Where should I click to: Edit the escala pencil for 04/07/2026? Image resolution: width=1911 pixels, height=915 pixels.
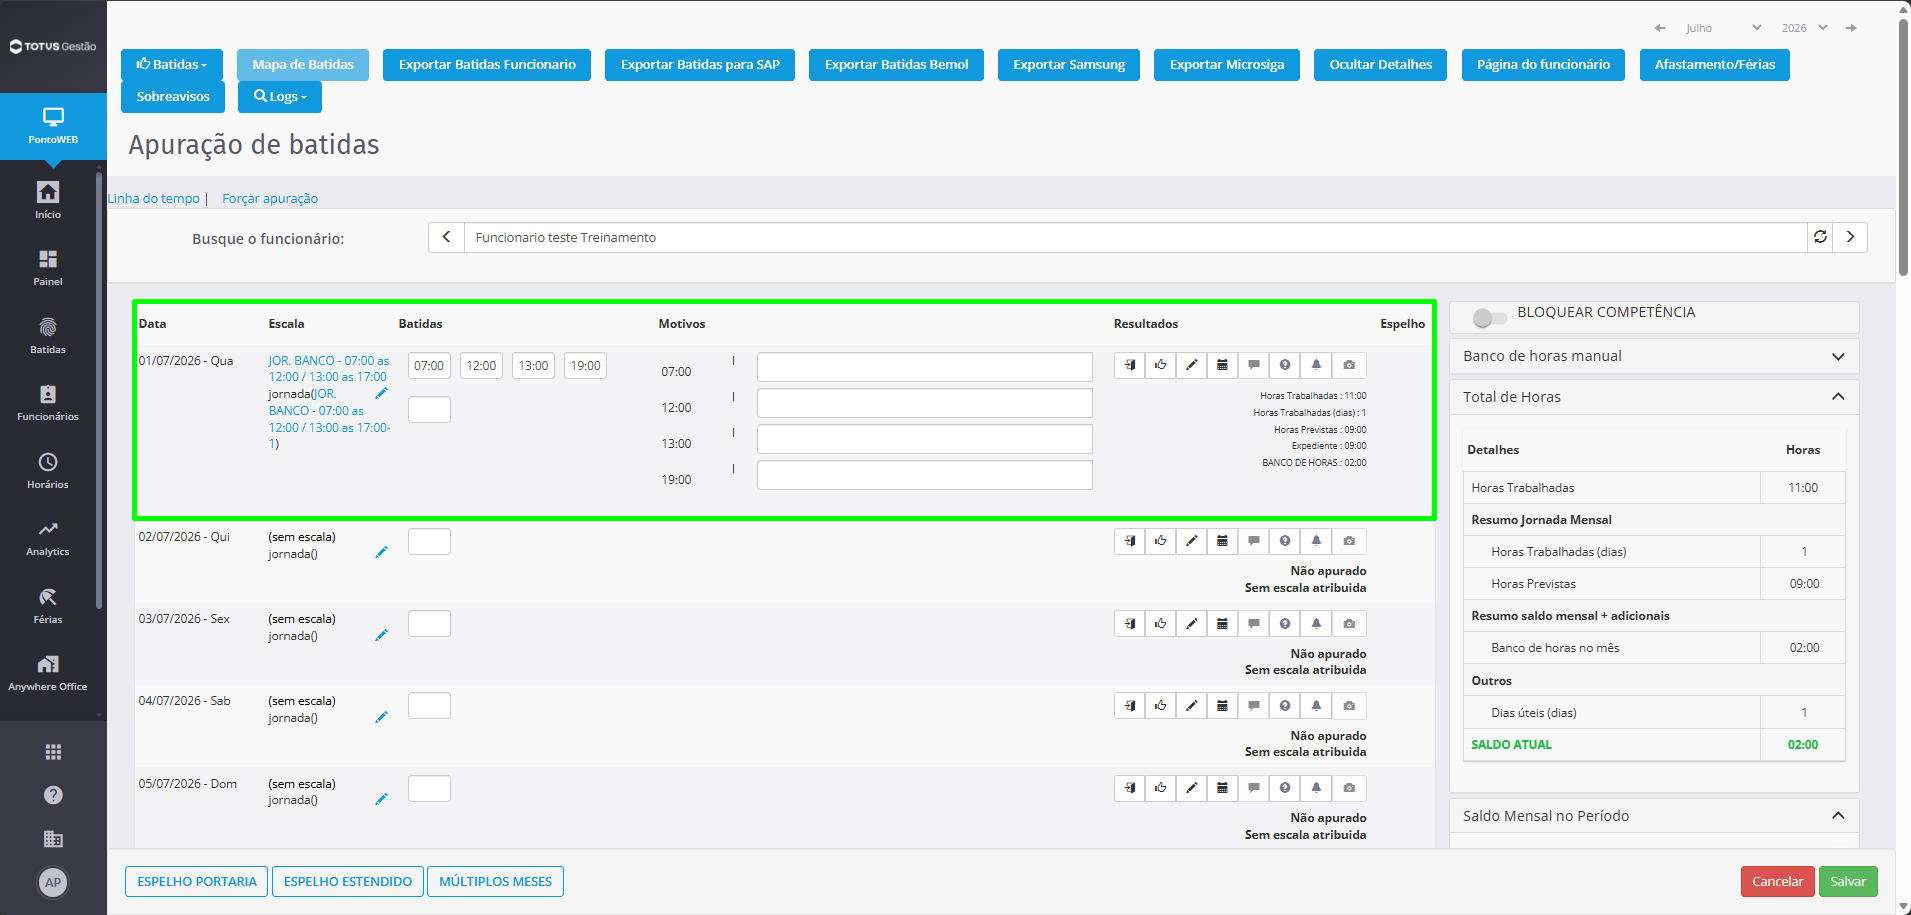381,717
